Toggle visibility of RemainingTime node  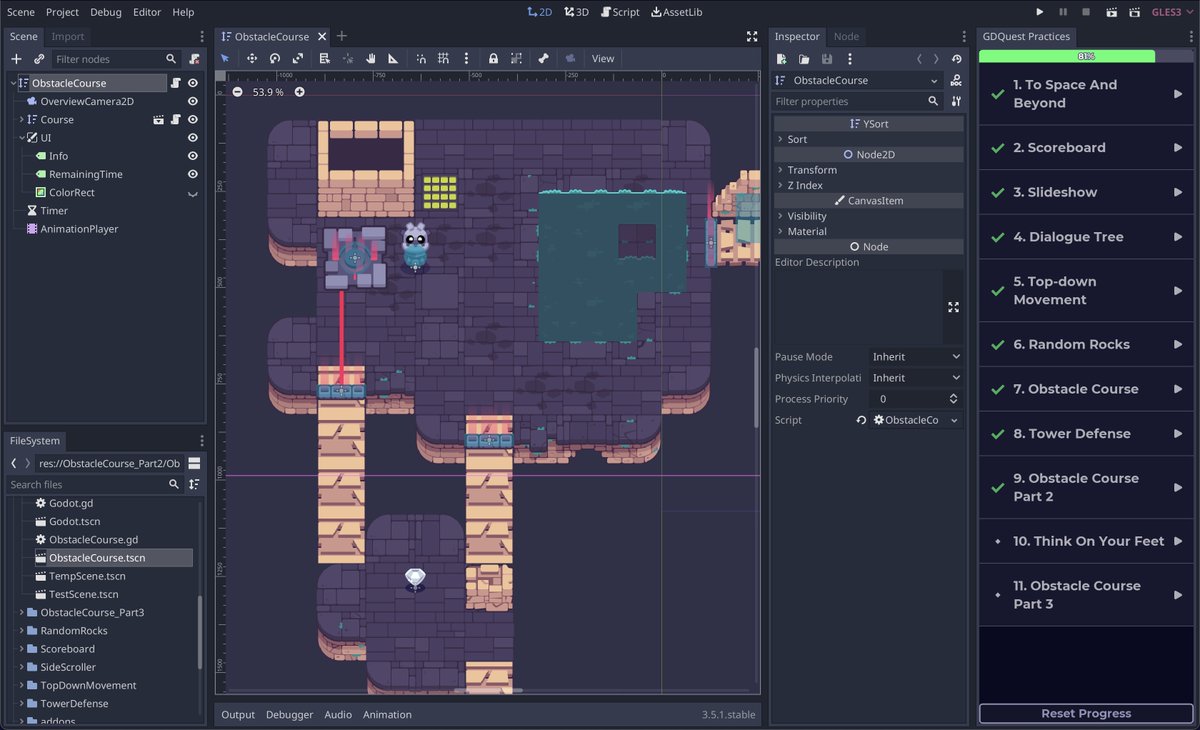[193, 174]
